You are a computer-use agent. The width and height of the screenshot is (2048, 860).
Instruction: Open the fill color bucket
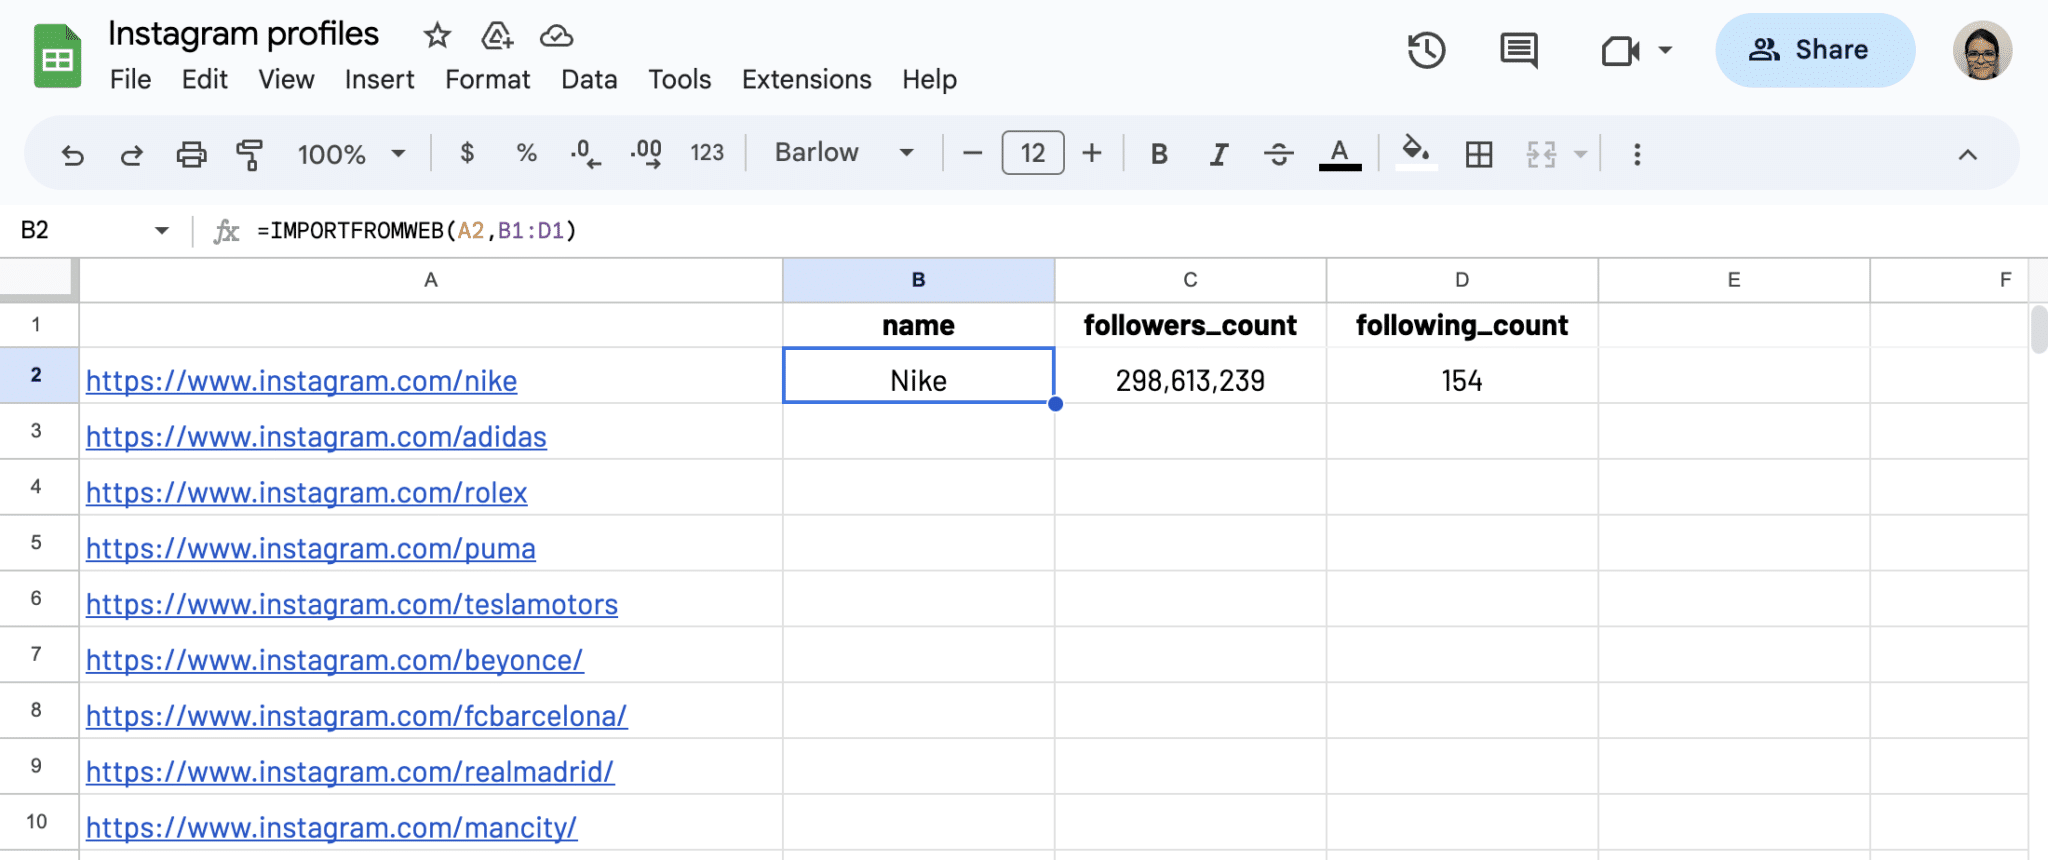(1415, 153)
